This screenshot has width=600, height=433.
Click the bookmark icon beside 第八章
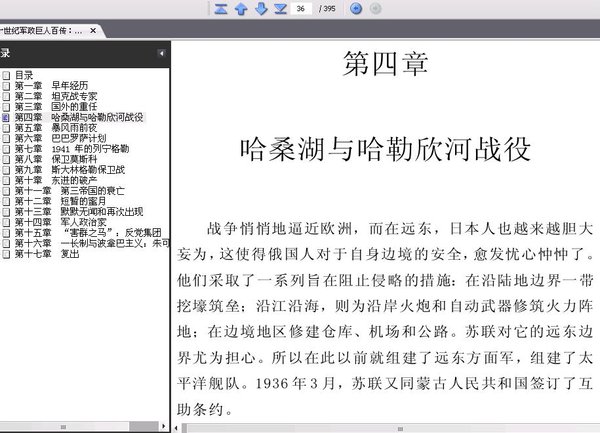coord(6,160)
